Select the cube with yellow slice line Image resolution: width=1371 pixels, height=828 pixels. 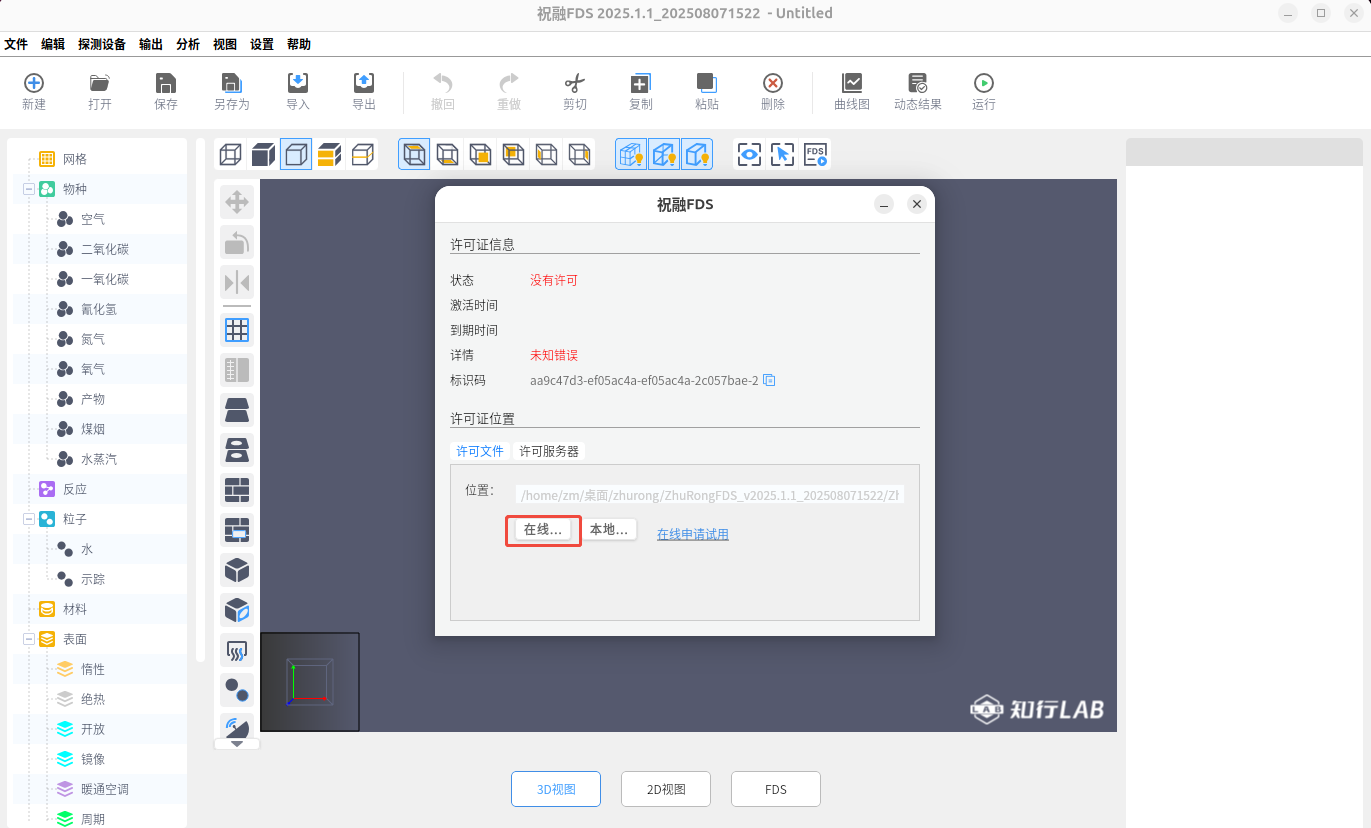362,154
